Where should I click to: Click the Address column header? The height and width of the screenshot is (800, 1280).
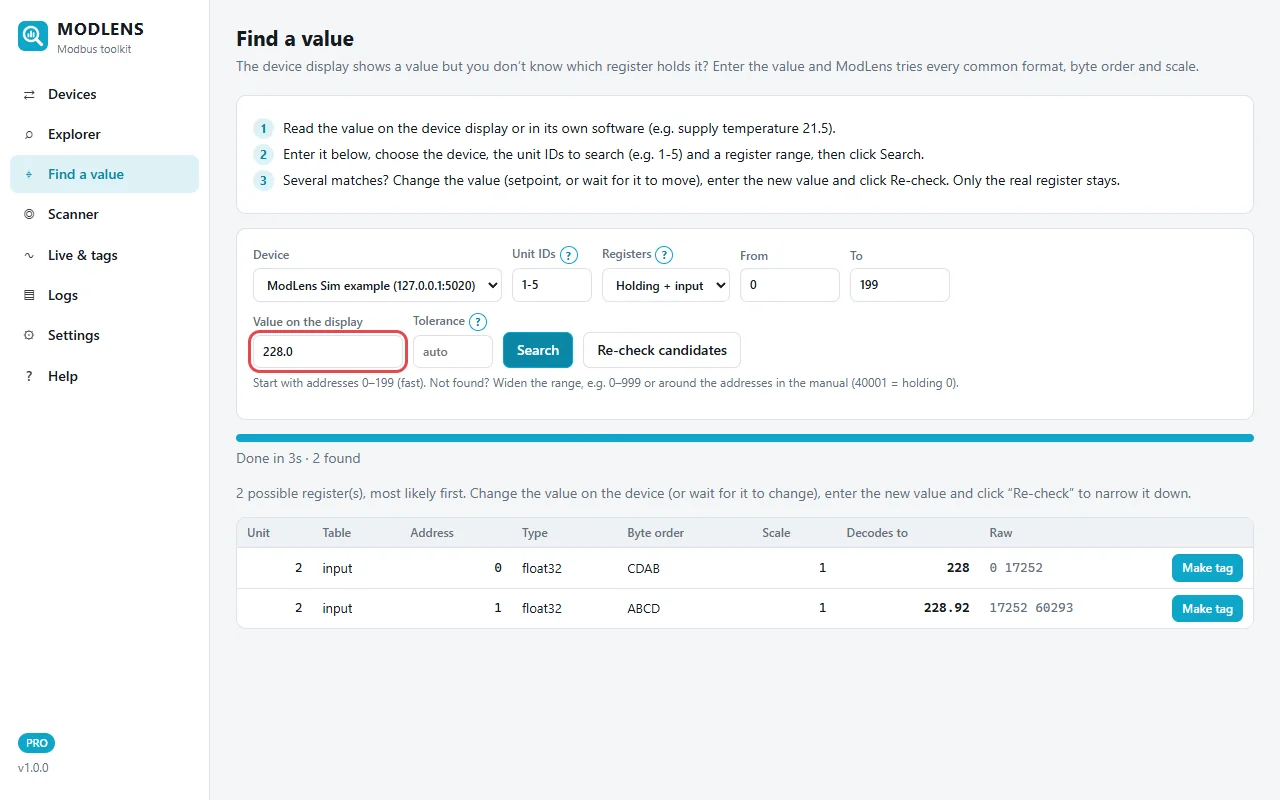click(432, 533)
